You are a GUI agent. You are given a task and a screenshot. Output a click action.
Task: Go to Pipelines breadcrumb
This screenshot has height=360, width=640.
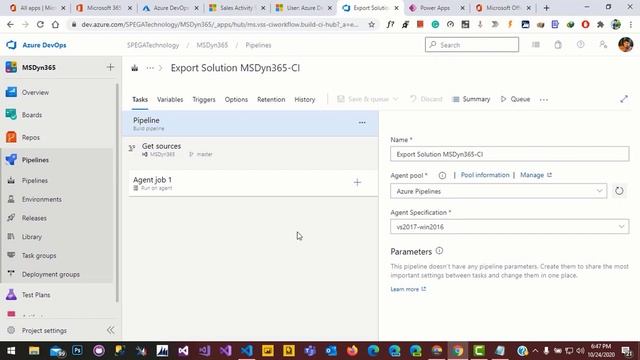tap(258, 45)
